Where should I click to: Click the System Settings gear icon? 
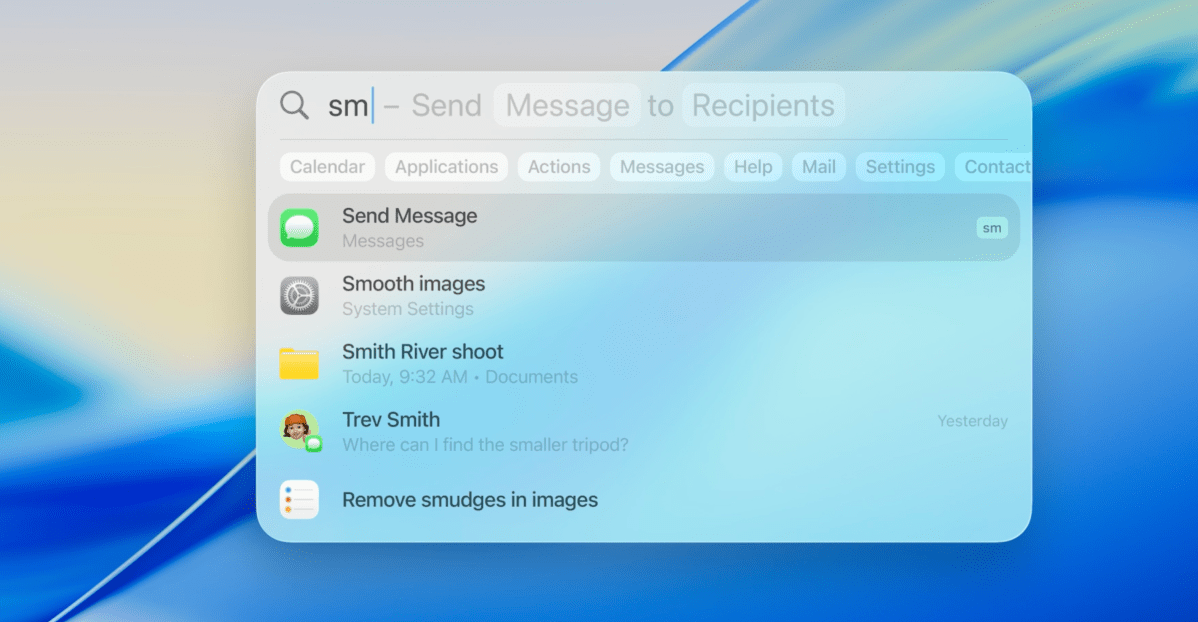coord(299,296)
